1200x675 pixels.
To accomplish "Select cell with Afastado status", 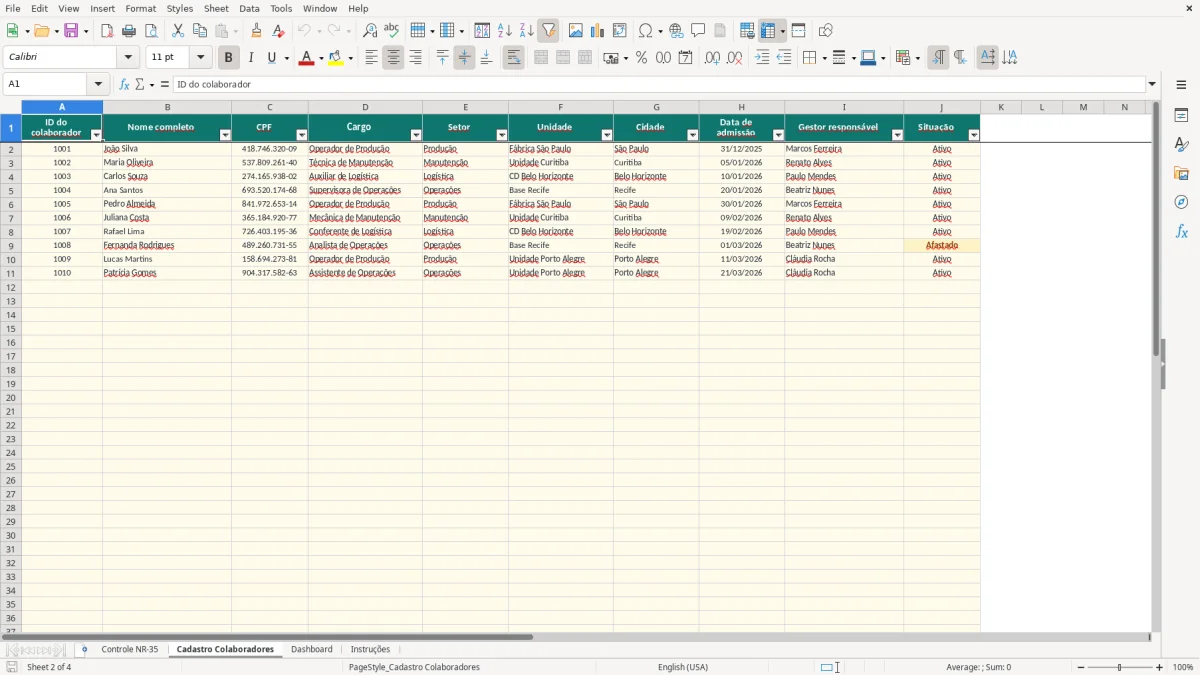I will point(942,245).
